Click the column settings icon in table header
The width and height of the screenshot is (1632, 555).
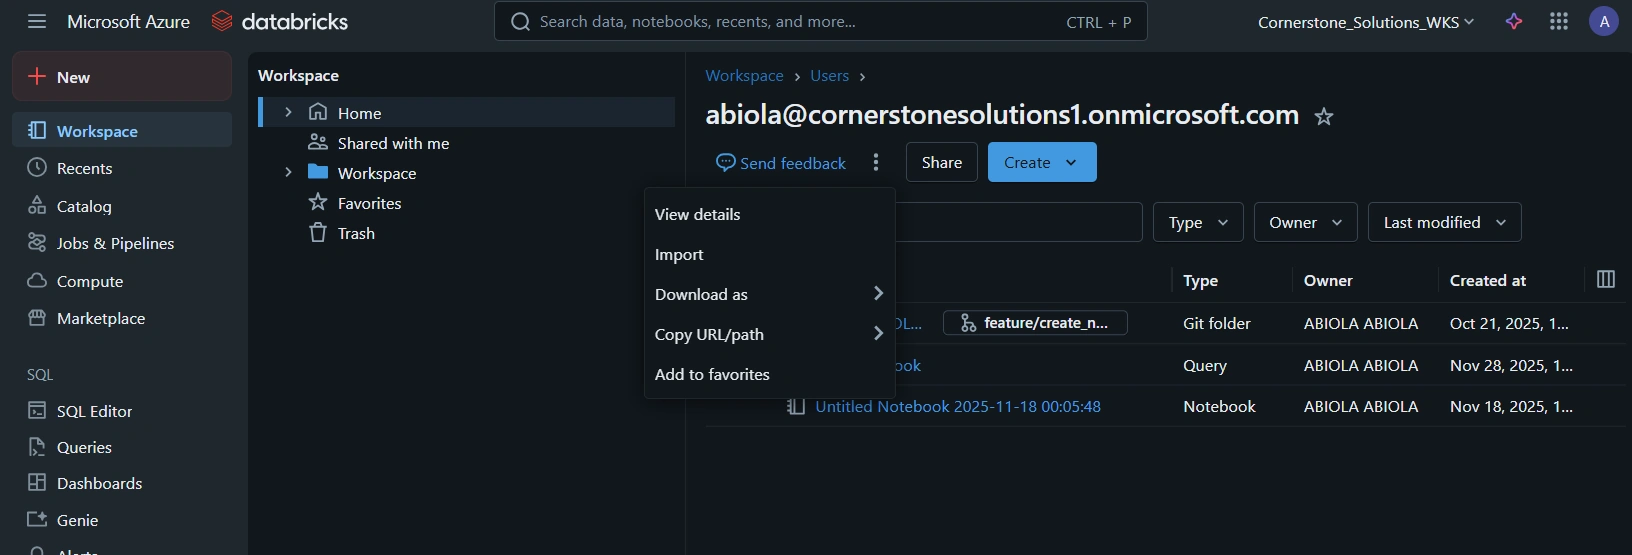1606,279
